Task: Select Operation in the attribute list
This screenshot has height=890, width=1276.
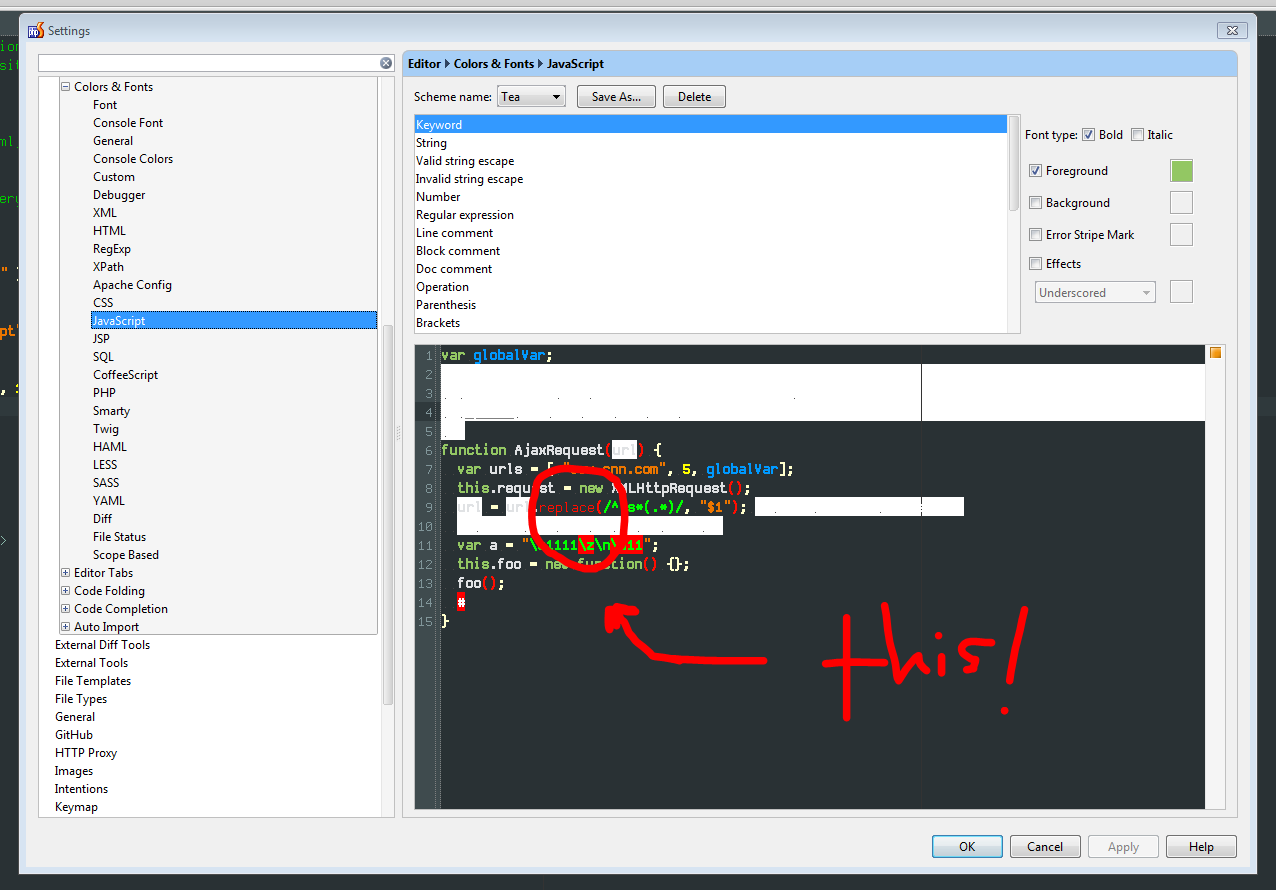Action: click(x=711, y=287)
